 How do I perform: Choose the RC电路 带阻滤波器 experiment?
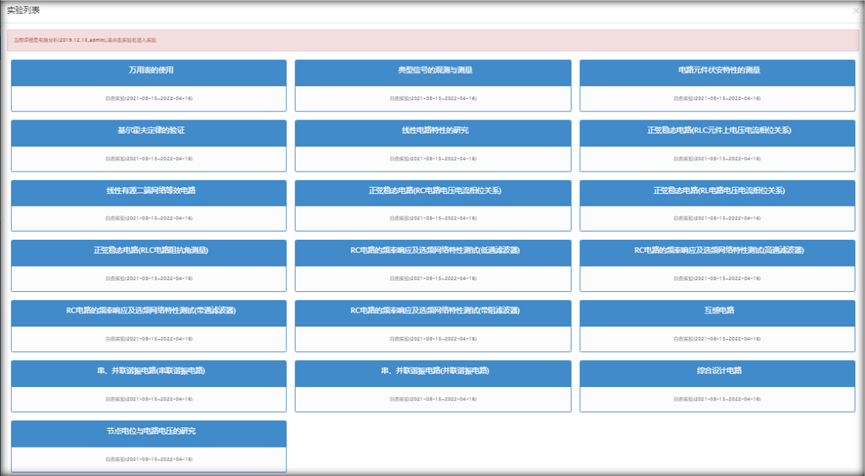coord(433,310)
